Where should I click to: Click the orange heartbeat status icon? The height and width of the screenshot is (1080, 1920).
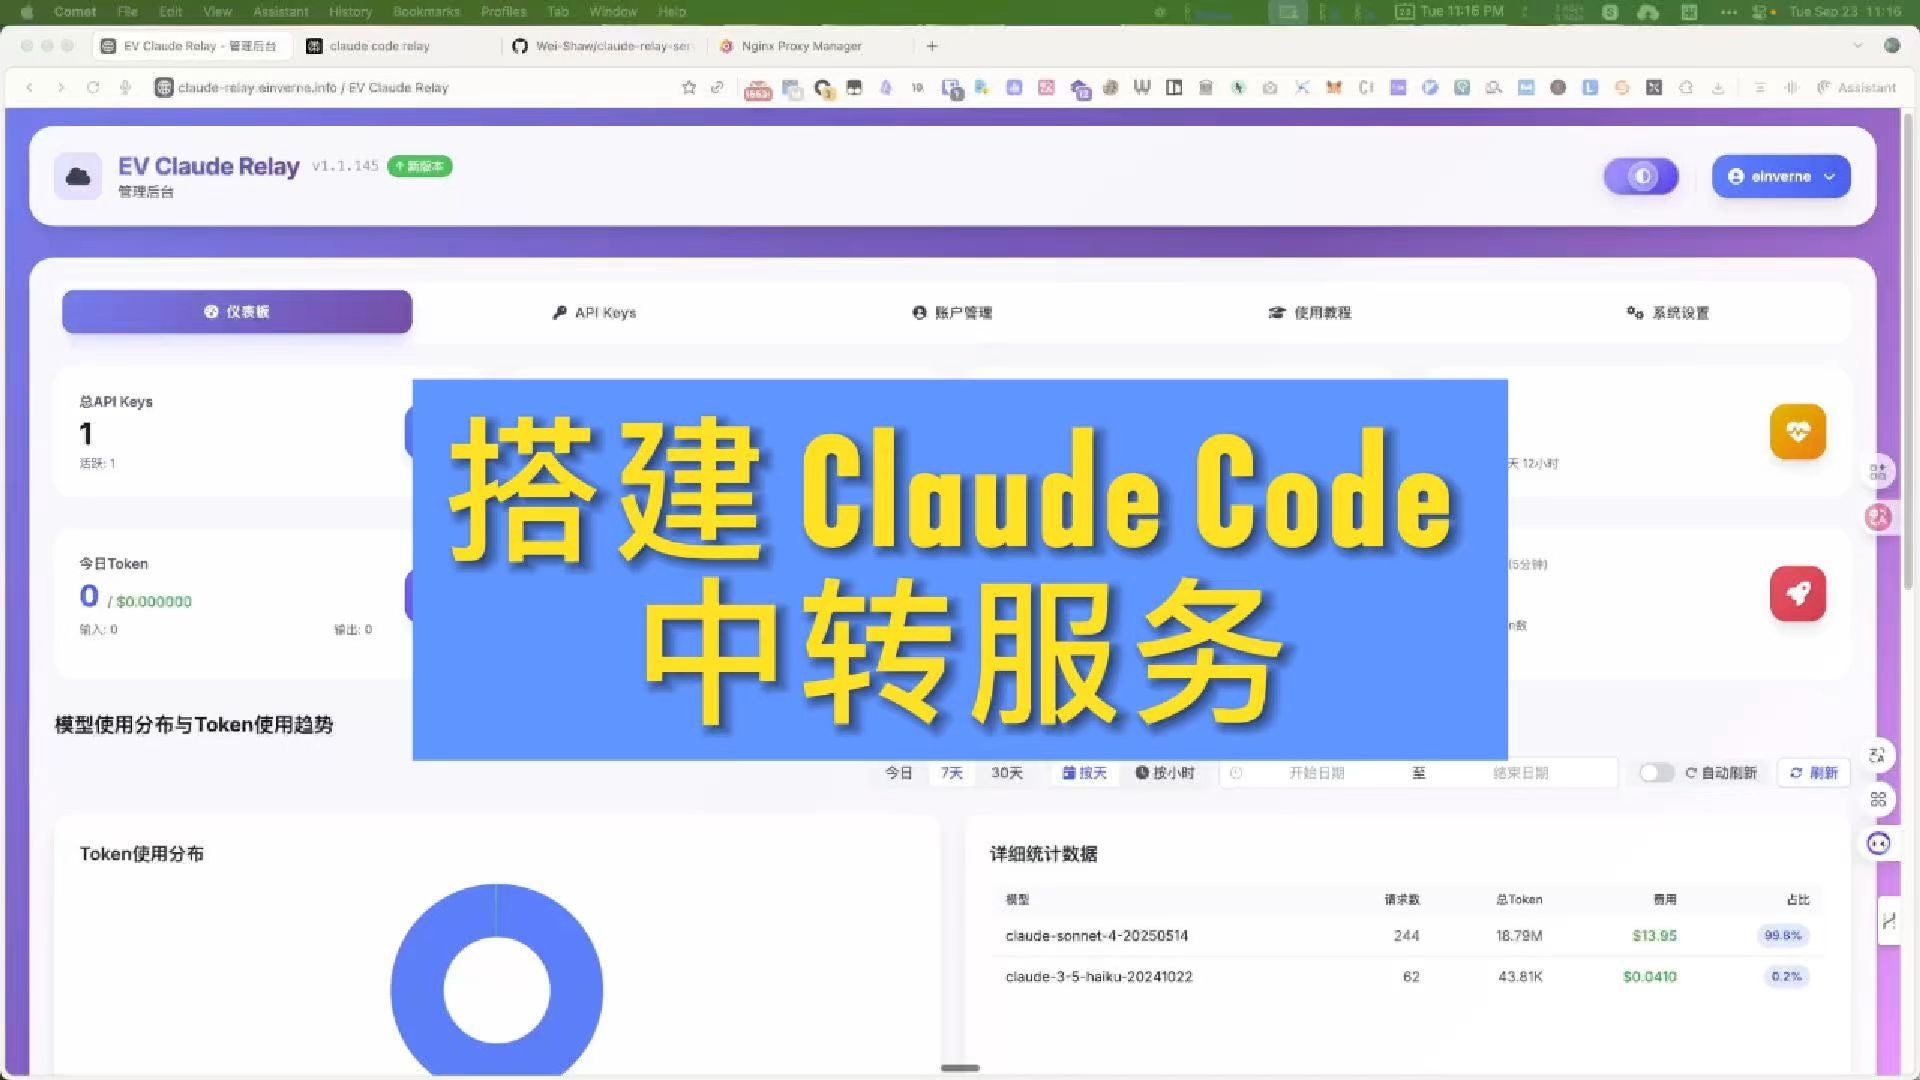1797,432
